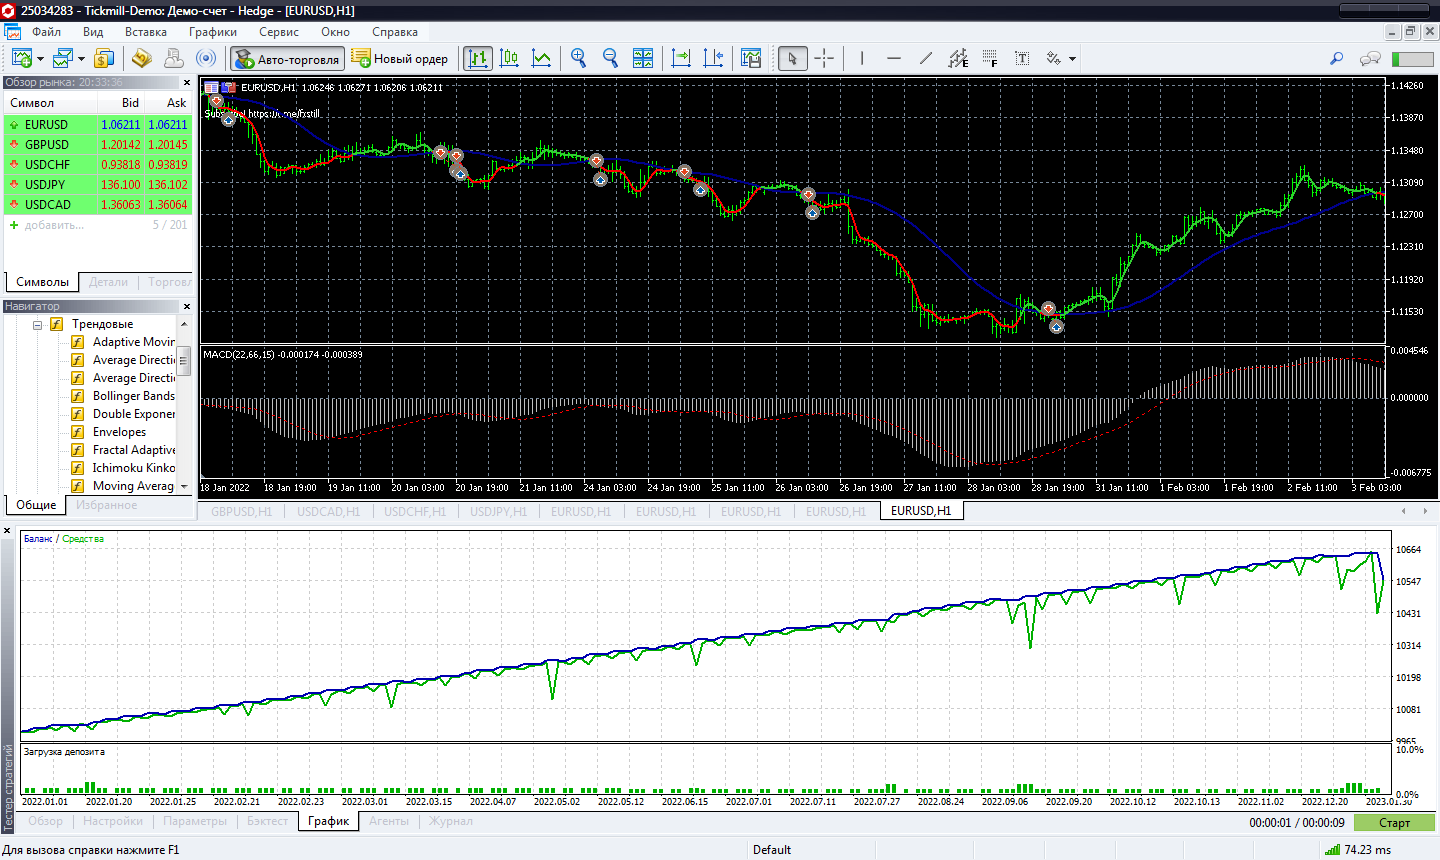
Task: Switch chart to line view
Action: click(x=541, y=59)
